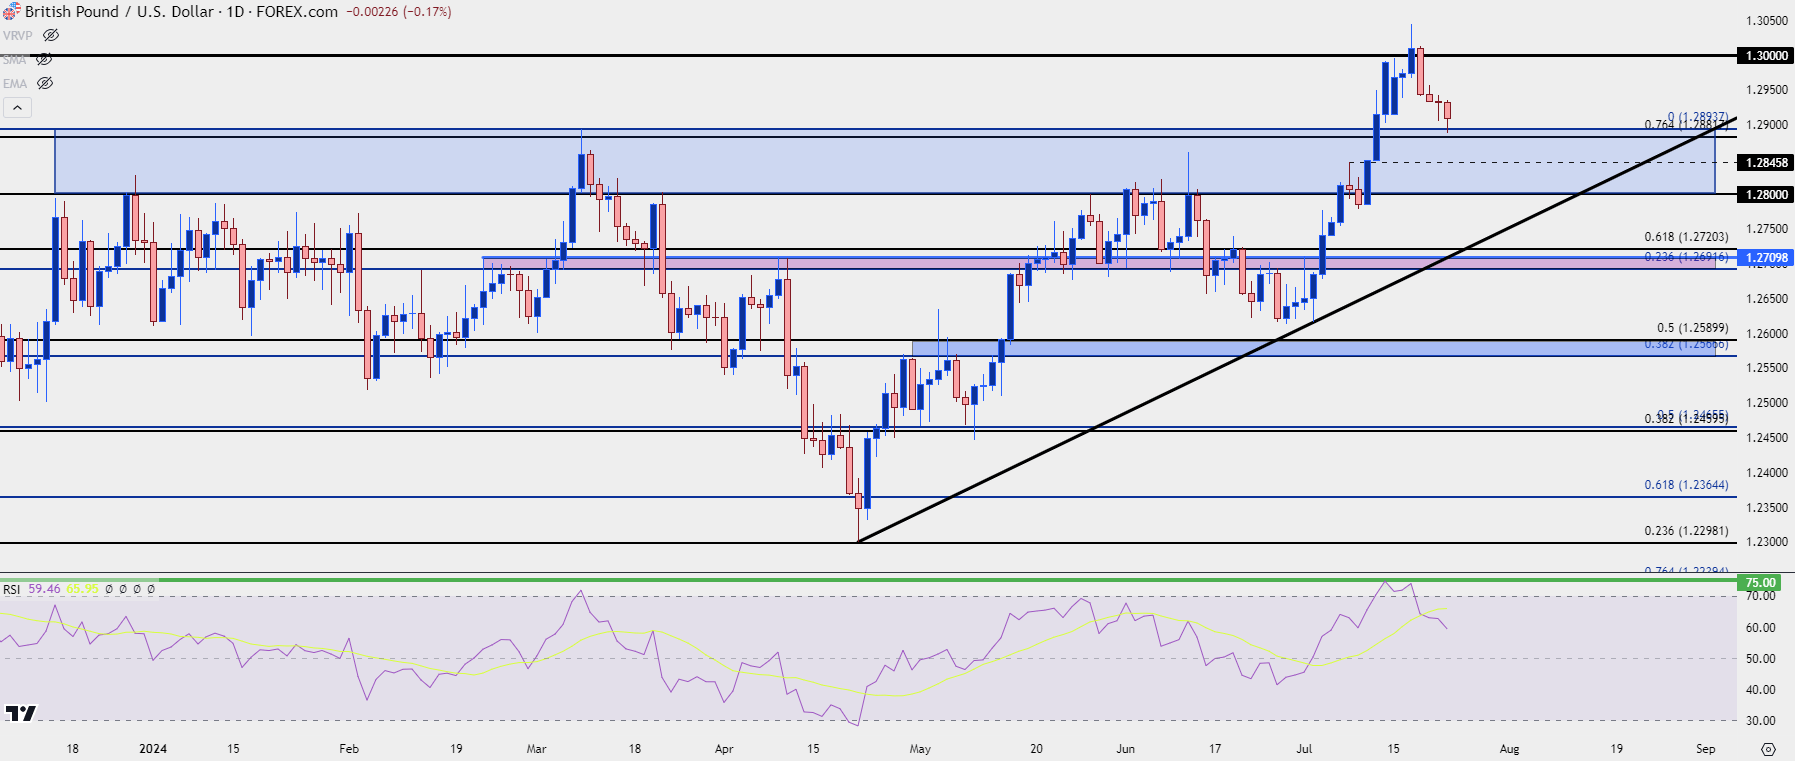1795x761 pixels.
Task: Click the Sep date label on time axis
Action: tap(1706, 749)
